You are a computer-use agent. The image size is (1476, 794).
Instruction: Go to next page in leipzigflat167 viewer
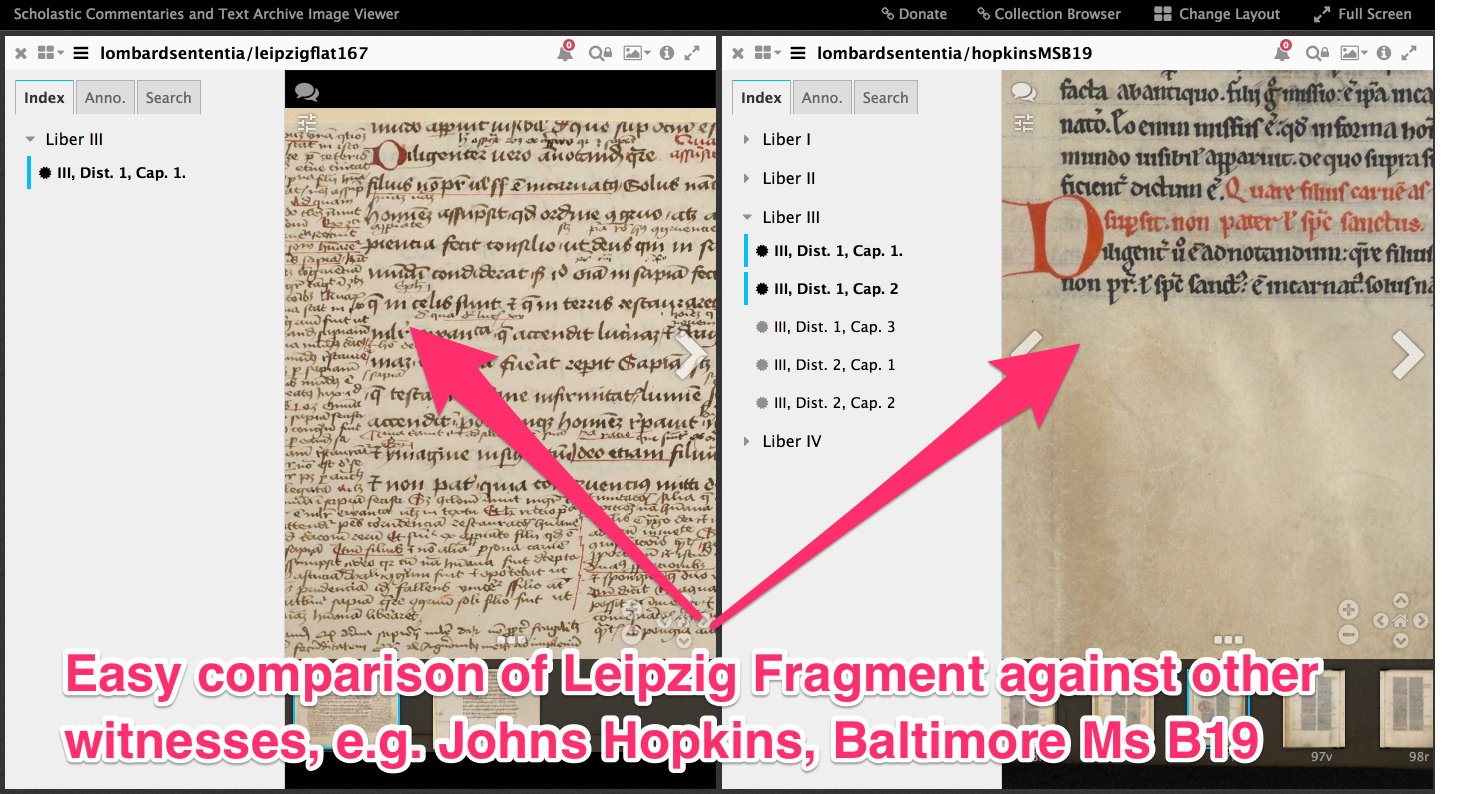tap(691, 354)
